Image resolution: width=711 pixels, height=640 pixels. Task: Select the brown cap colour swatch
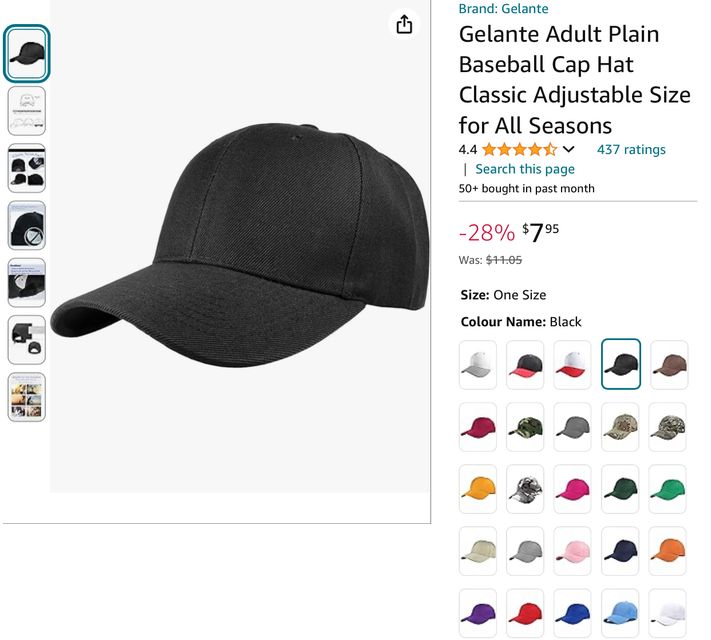(669, 364)
